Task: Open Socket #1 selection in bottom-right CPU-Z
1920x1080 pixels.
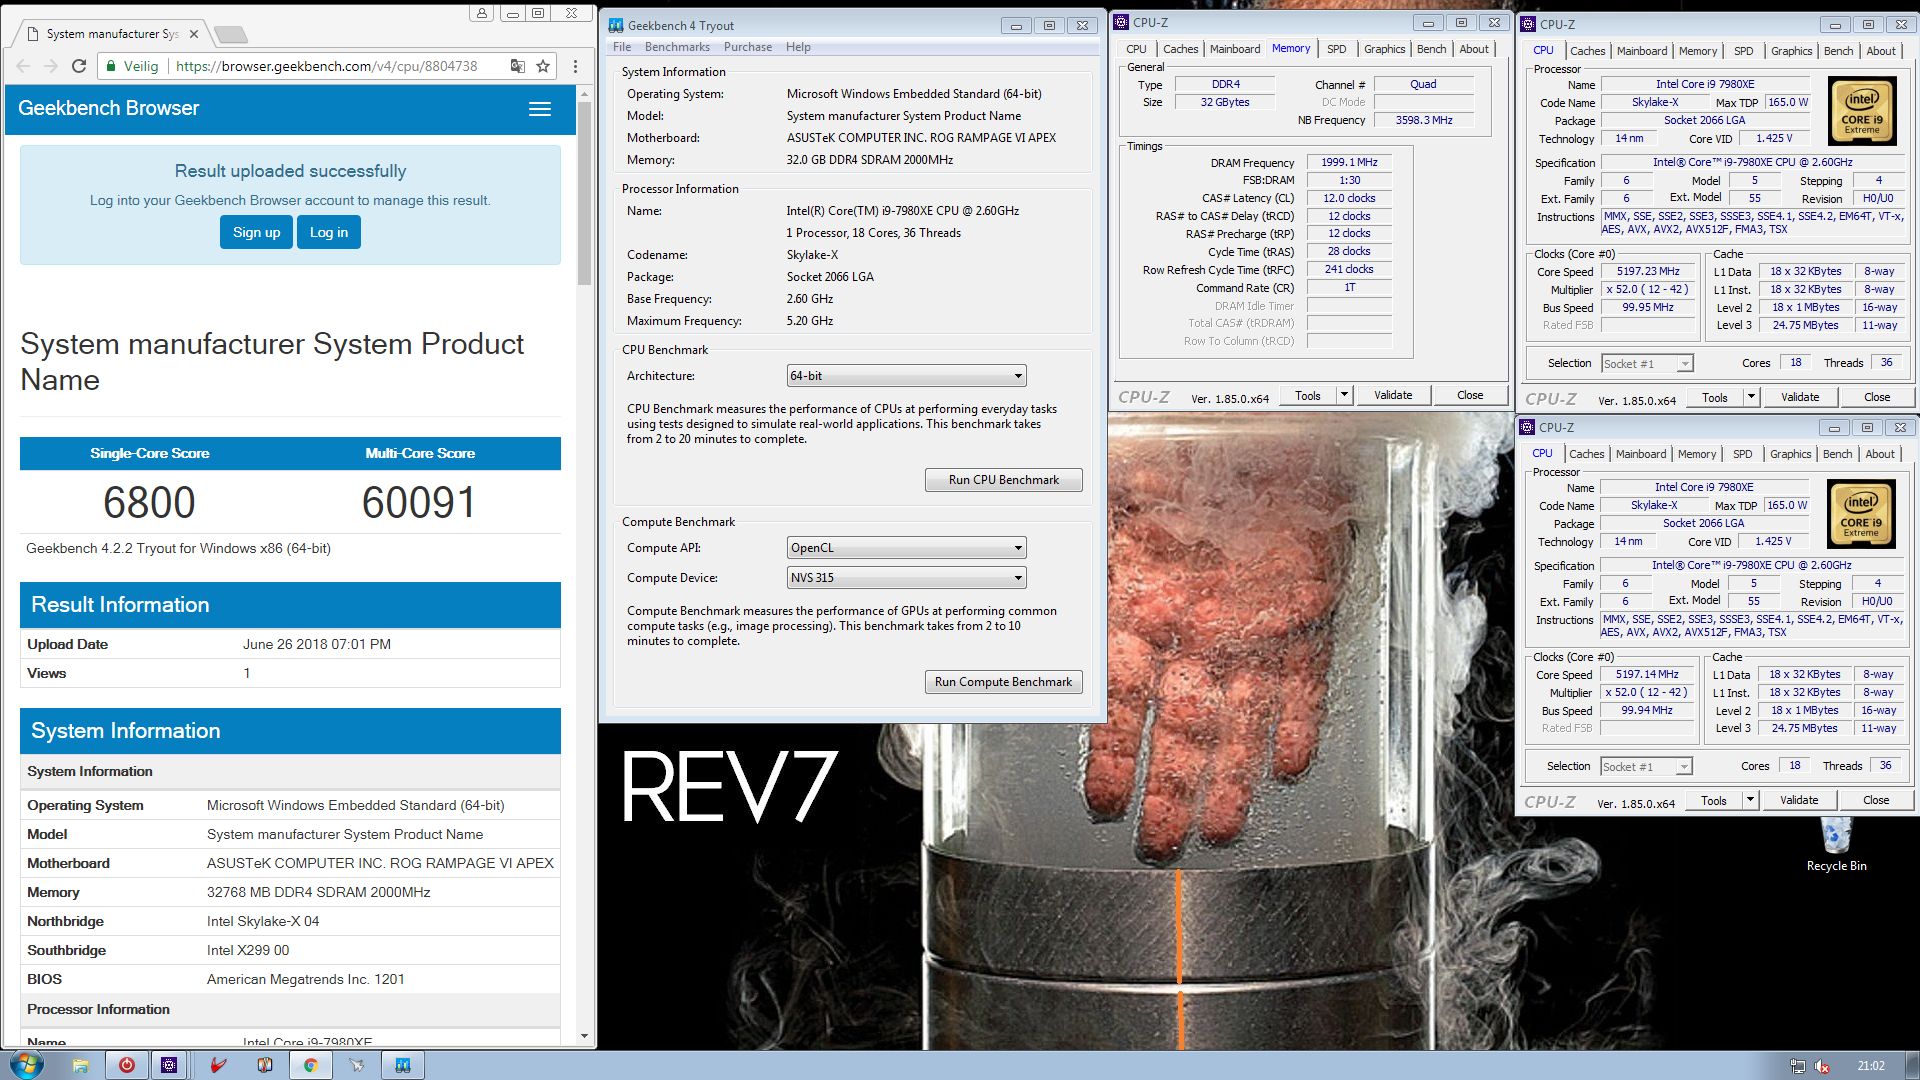Action: pyautogui.click(x=1646, y=767)
